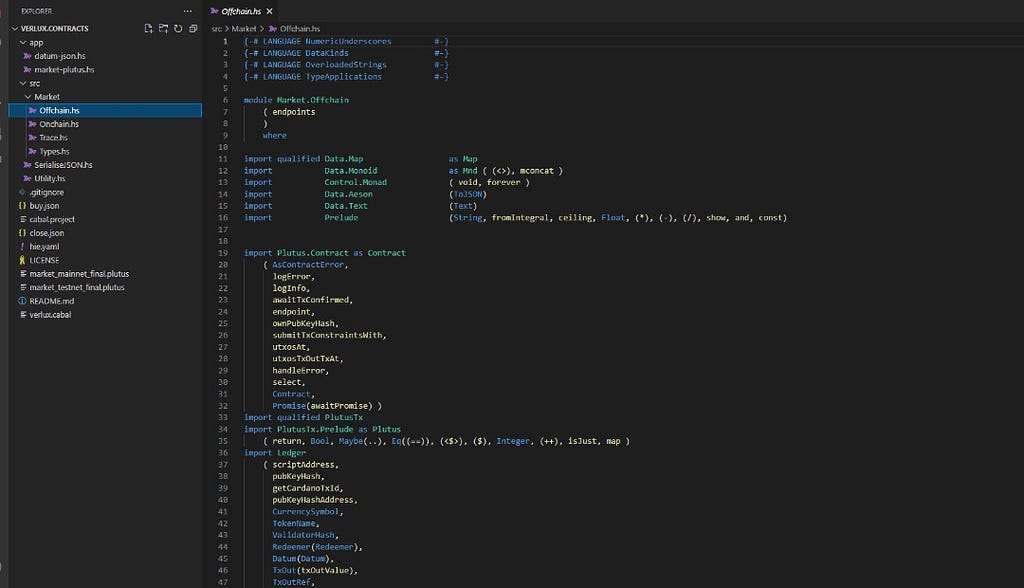Click the license icon beside LICENSE
The width and height of the screenshot is (1024, 588).
click(x=22, y=260)
